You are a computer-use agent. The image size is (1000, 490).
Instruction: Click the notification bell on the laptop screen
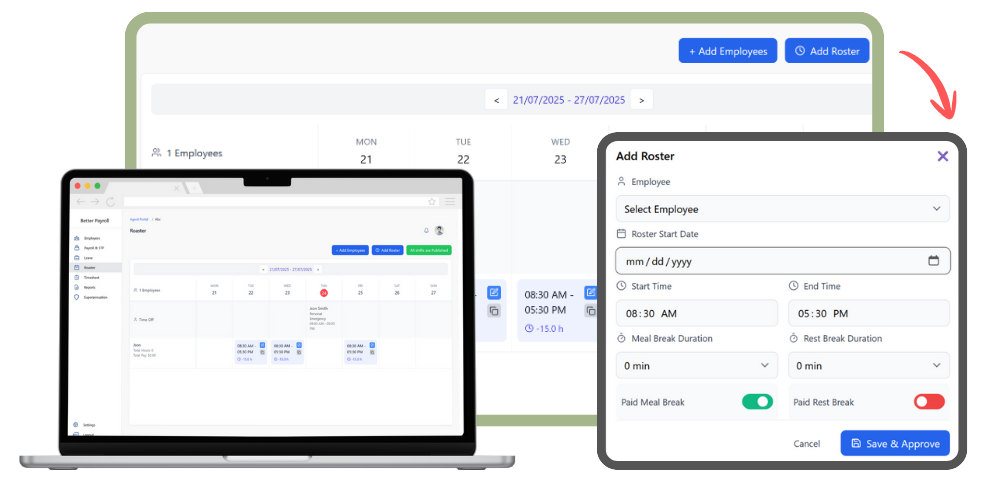426,230
